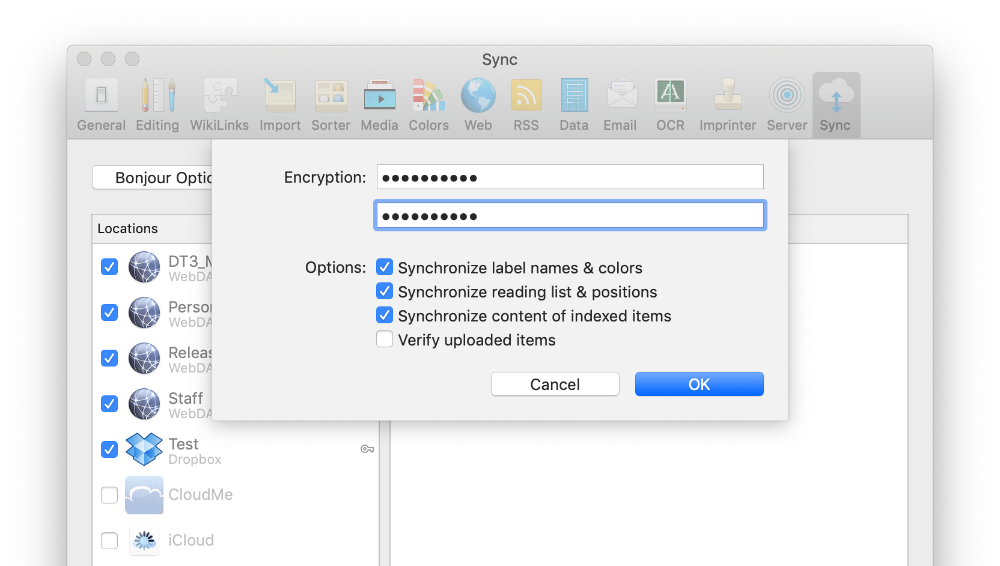
Task: Open the OCR preferences icon
Action: 670,105
